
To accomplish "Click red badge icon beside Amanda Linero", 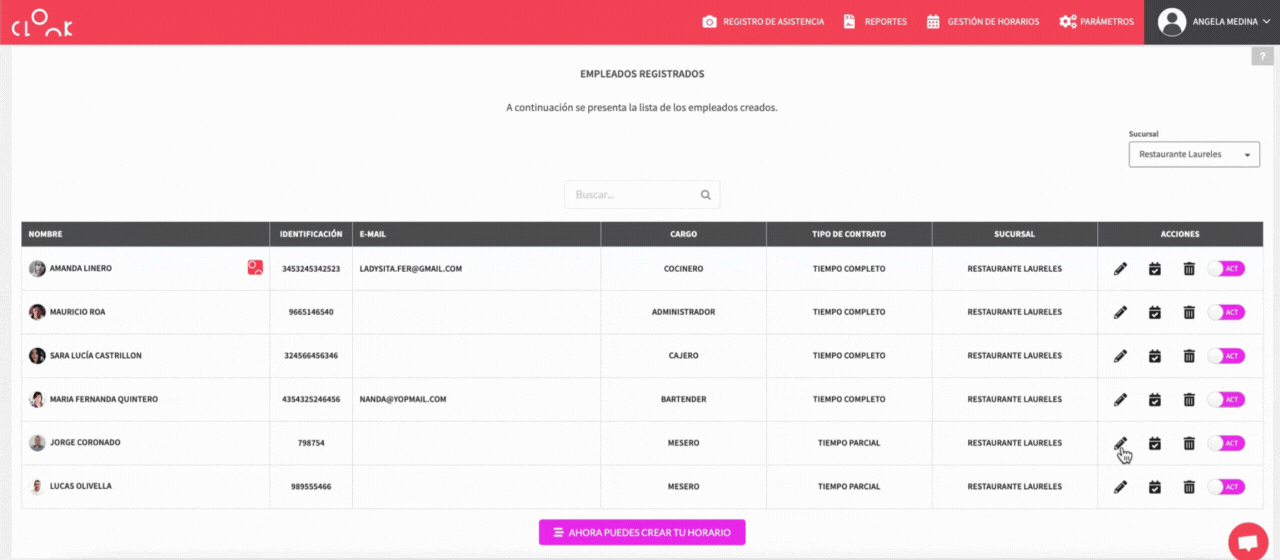I will (255, 268).
